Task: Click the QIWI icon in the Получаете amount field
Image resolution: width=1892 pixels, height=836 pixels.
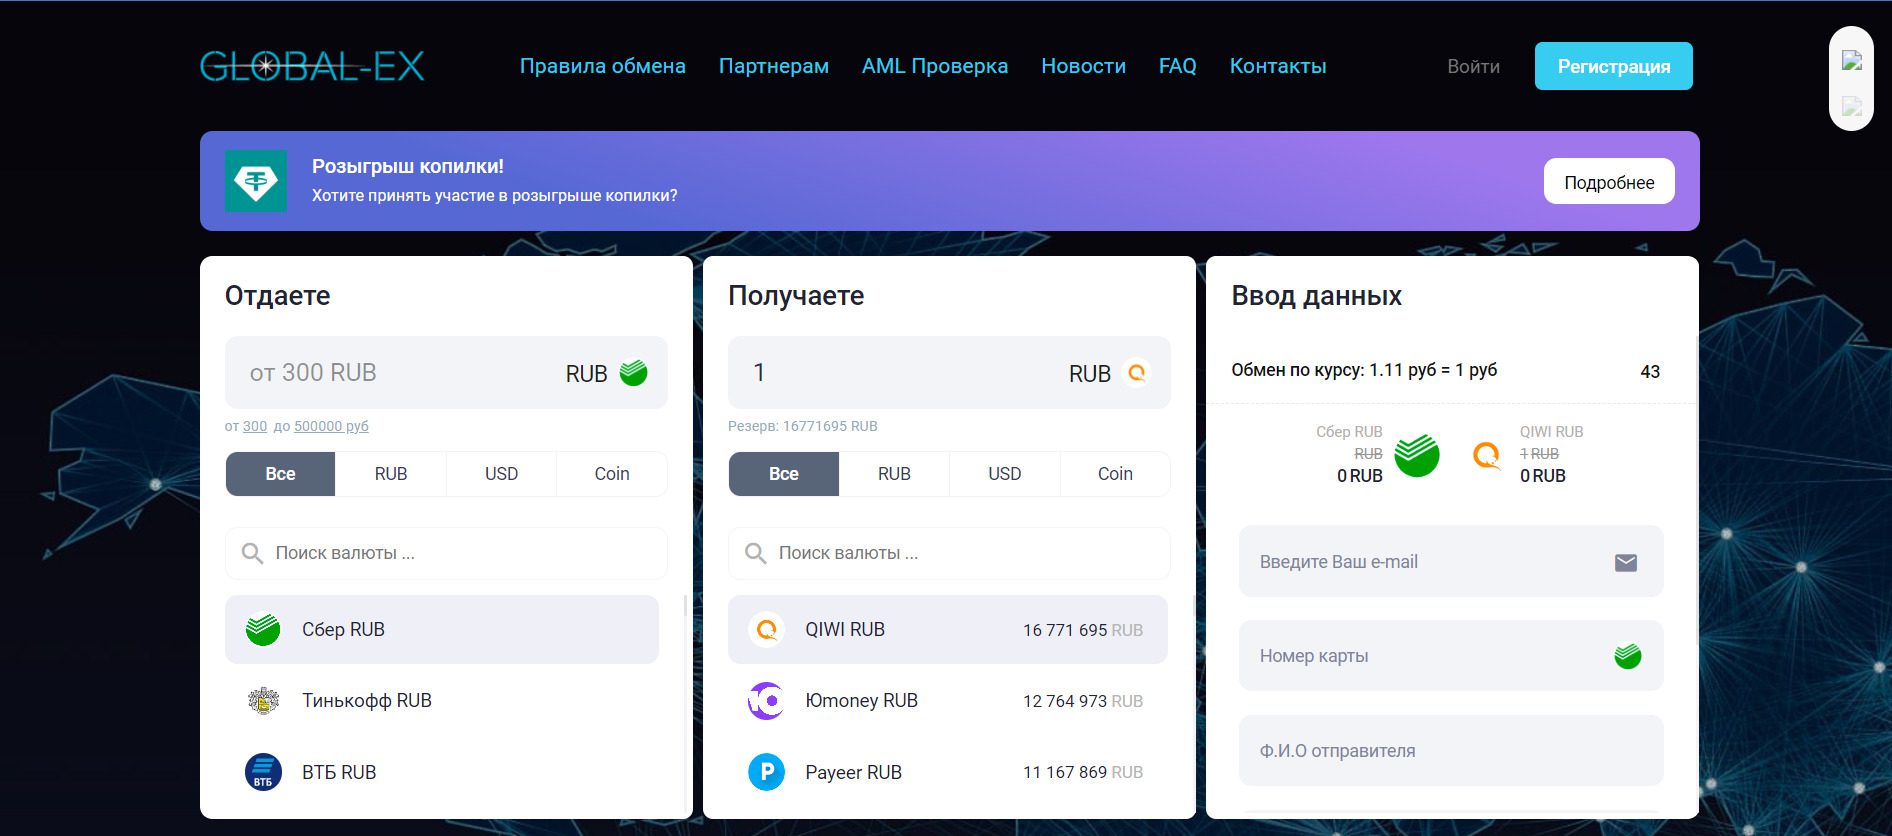Action: coord(1136,373)
